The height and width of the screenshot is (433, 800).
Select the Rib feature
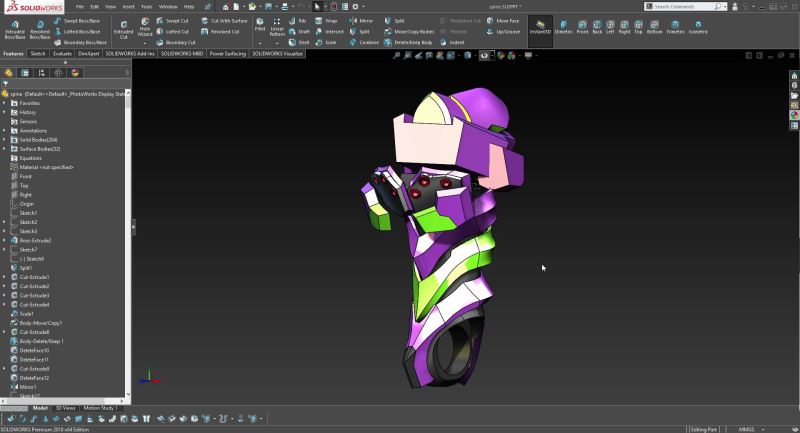(297, 21)
